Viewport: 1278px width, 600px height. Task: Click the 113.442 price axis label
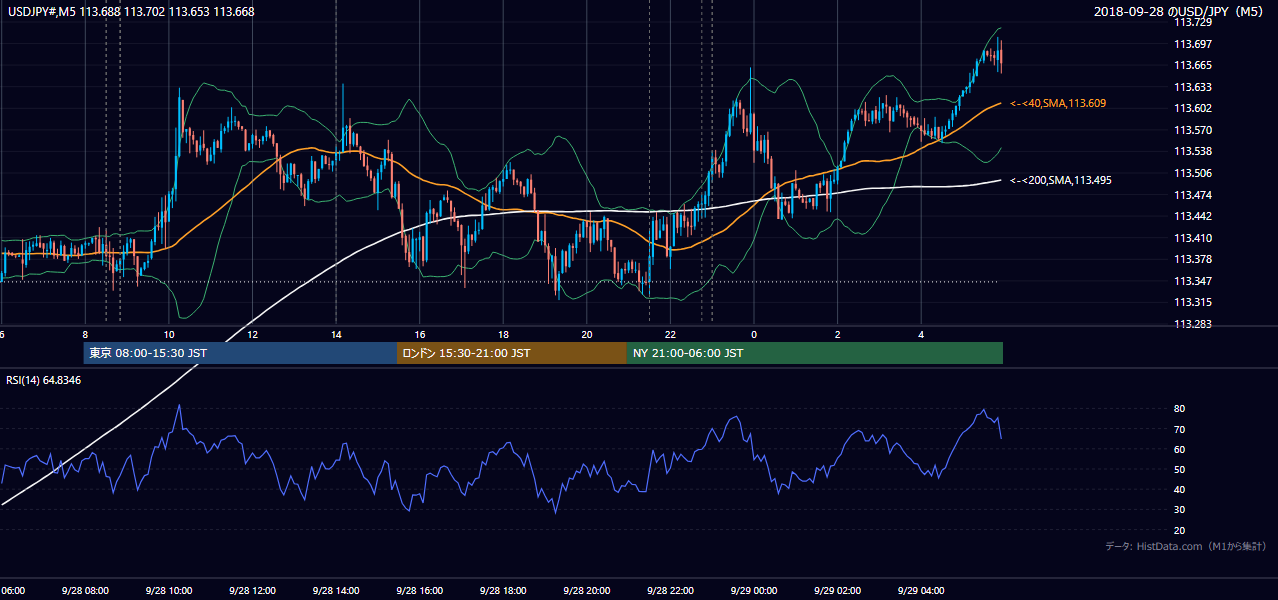pyautogui.click(x=1194, y=216)
